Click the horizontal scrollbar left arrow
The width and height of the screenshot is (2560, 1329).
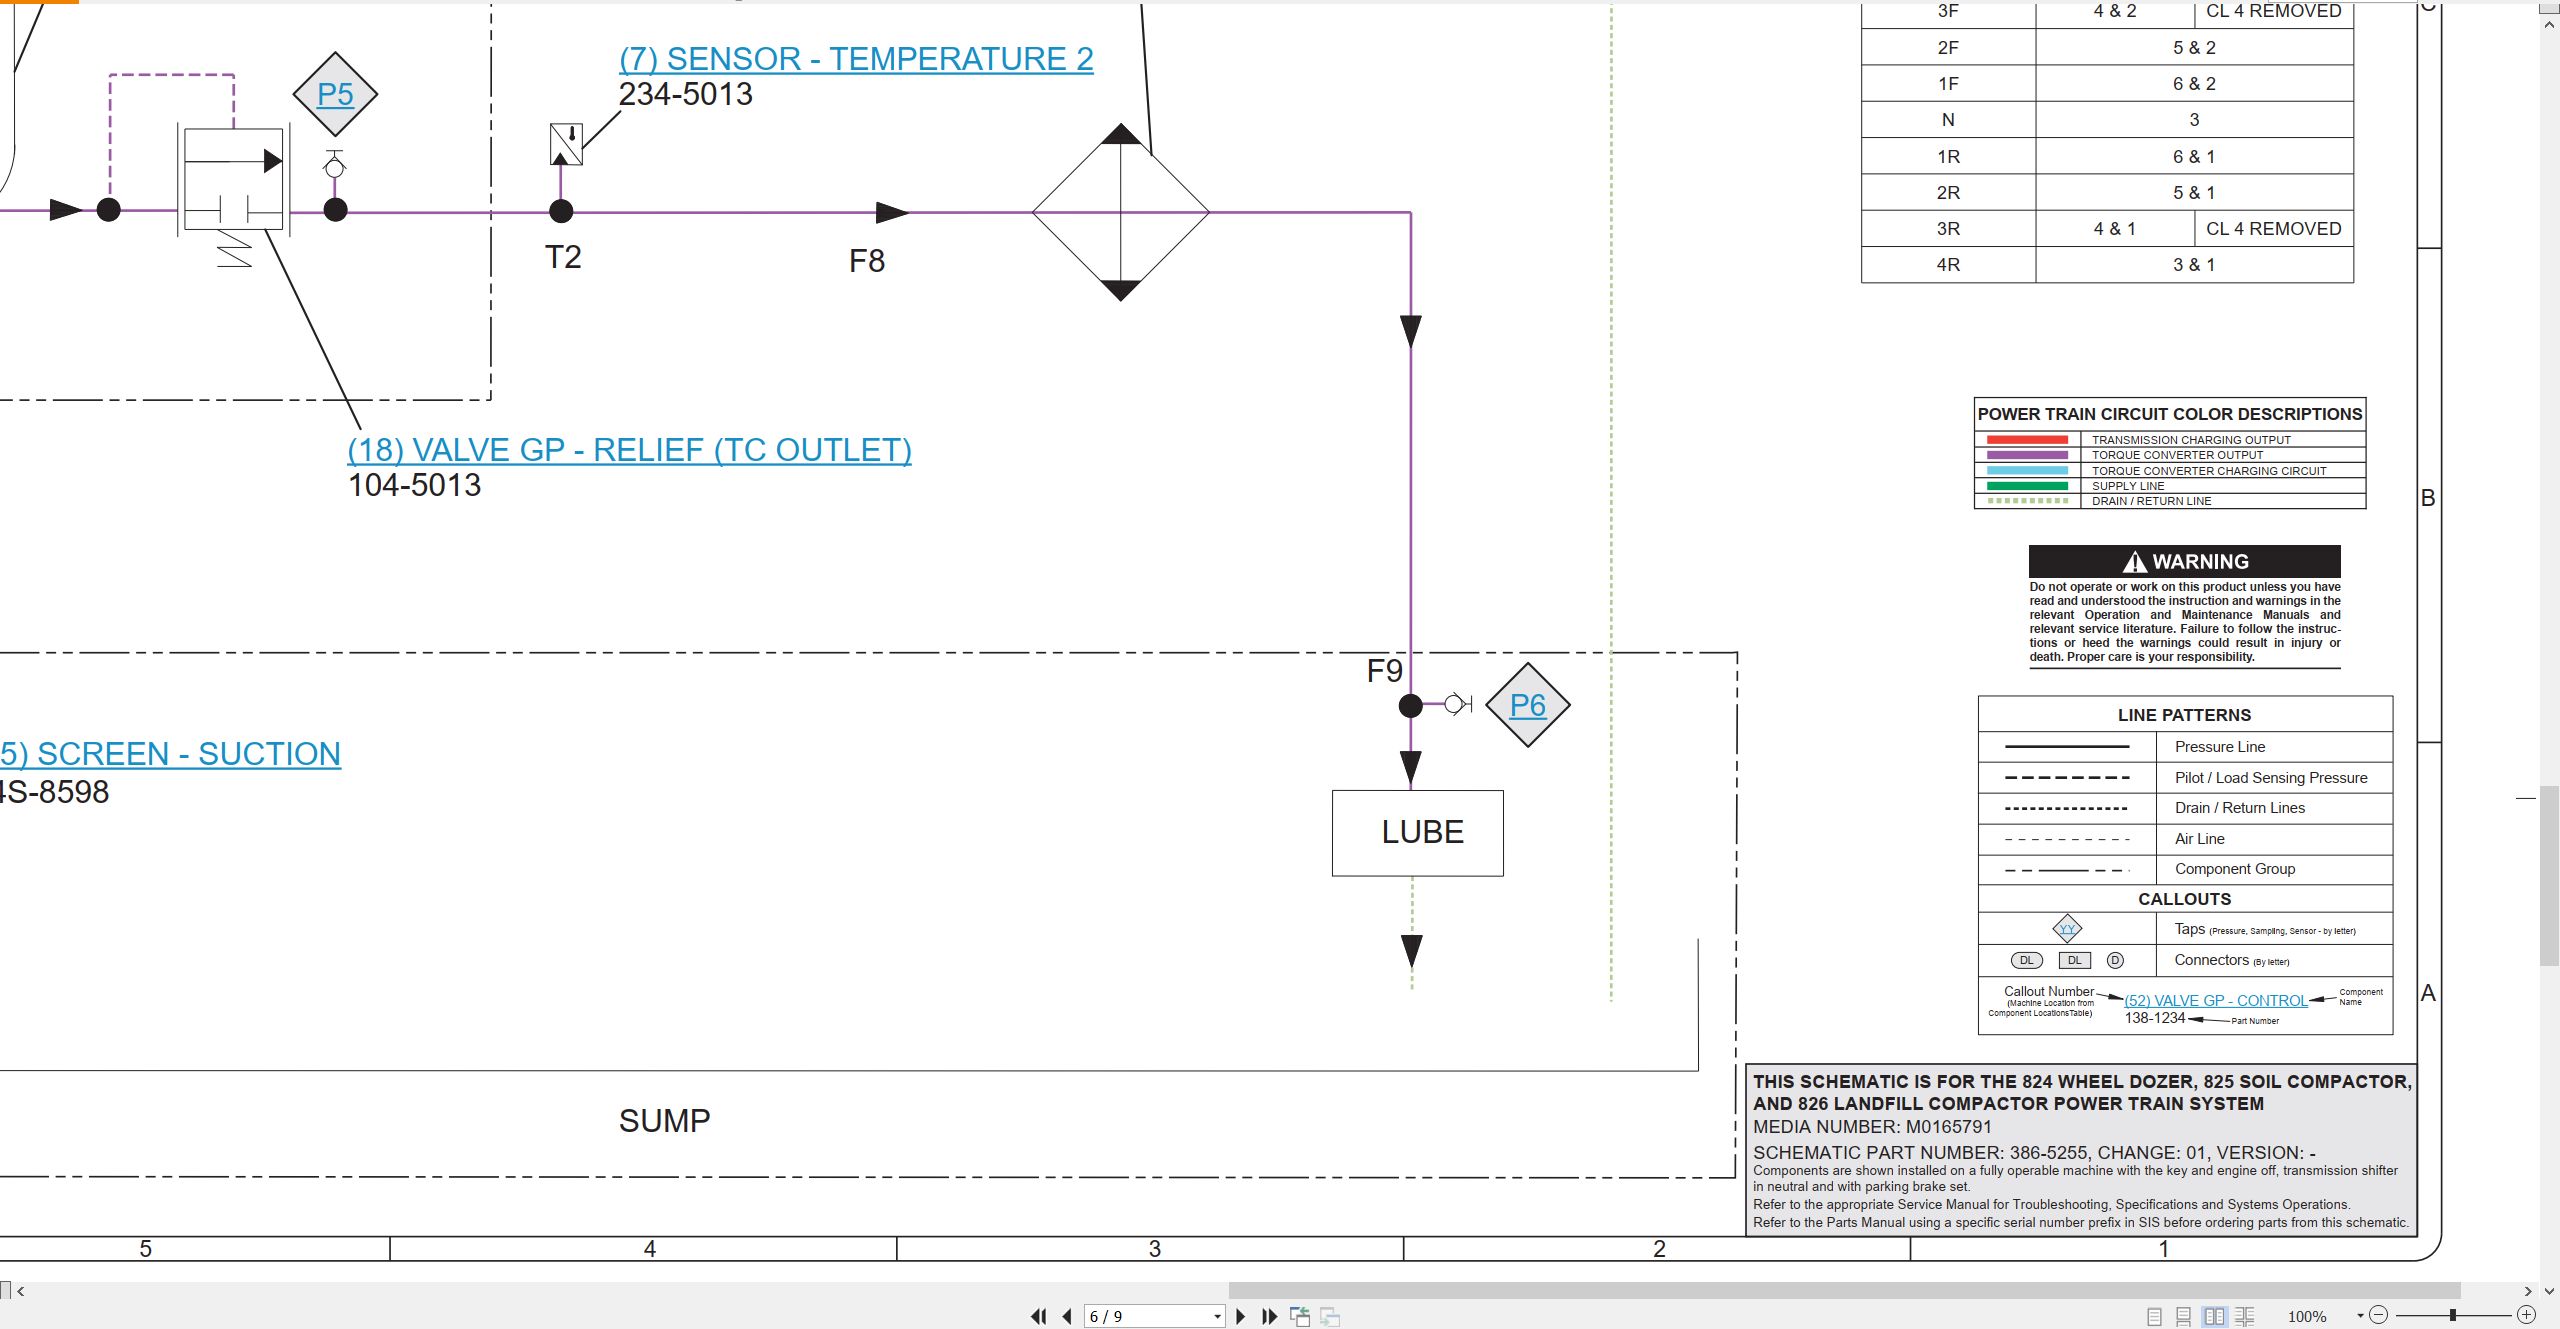21,1291
